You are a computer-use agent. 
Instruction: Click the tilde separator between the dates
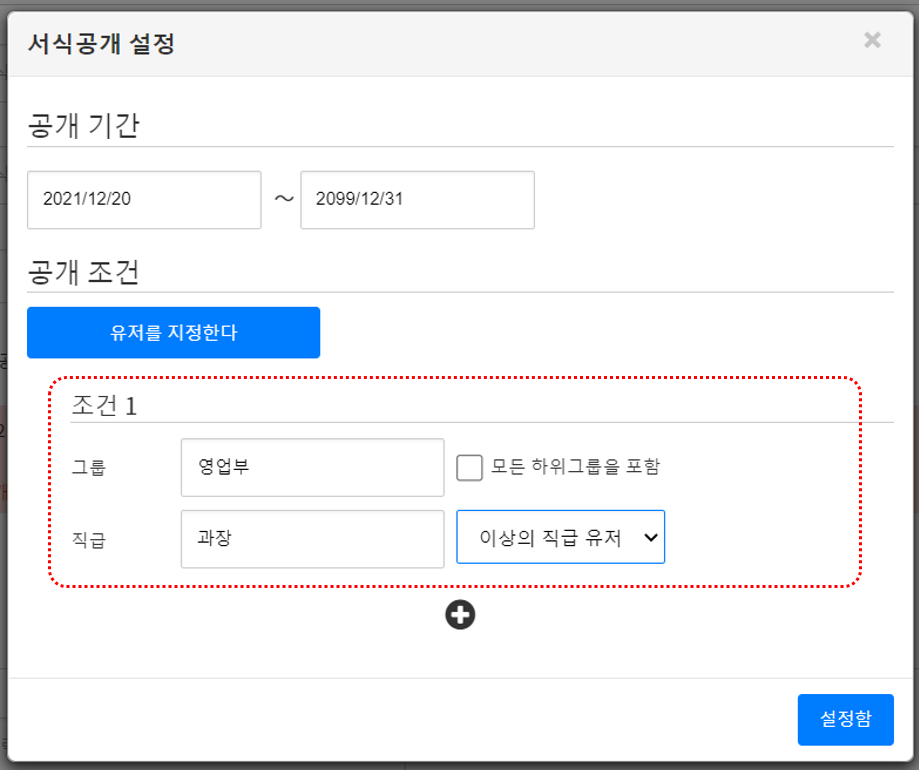[284, 199]
